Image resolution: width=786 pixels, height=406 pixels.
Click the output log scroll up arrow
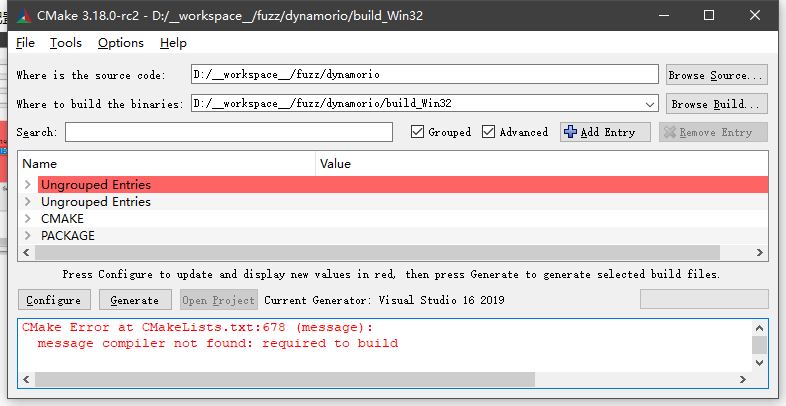point(759,328)
